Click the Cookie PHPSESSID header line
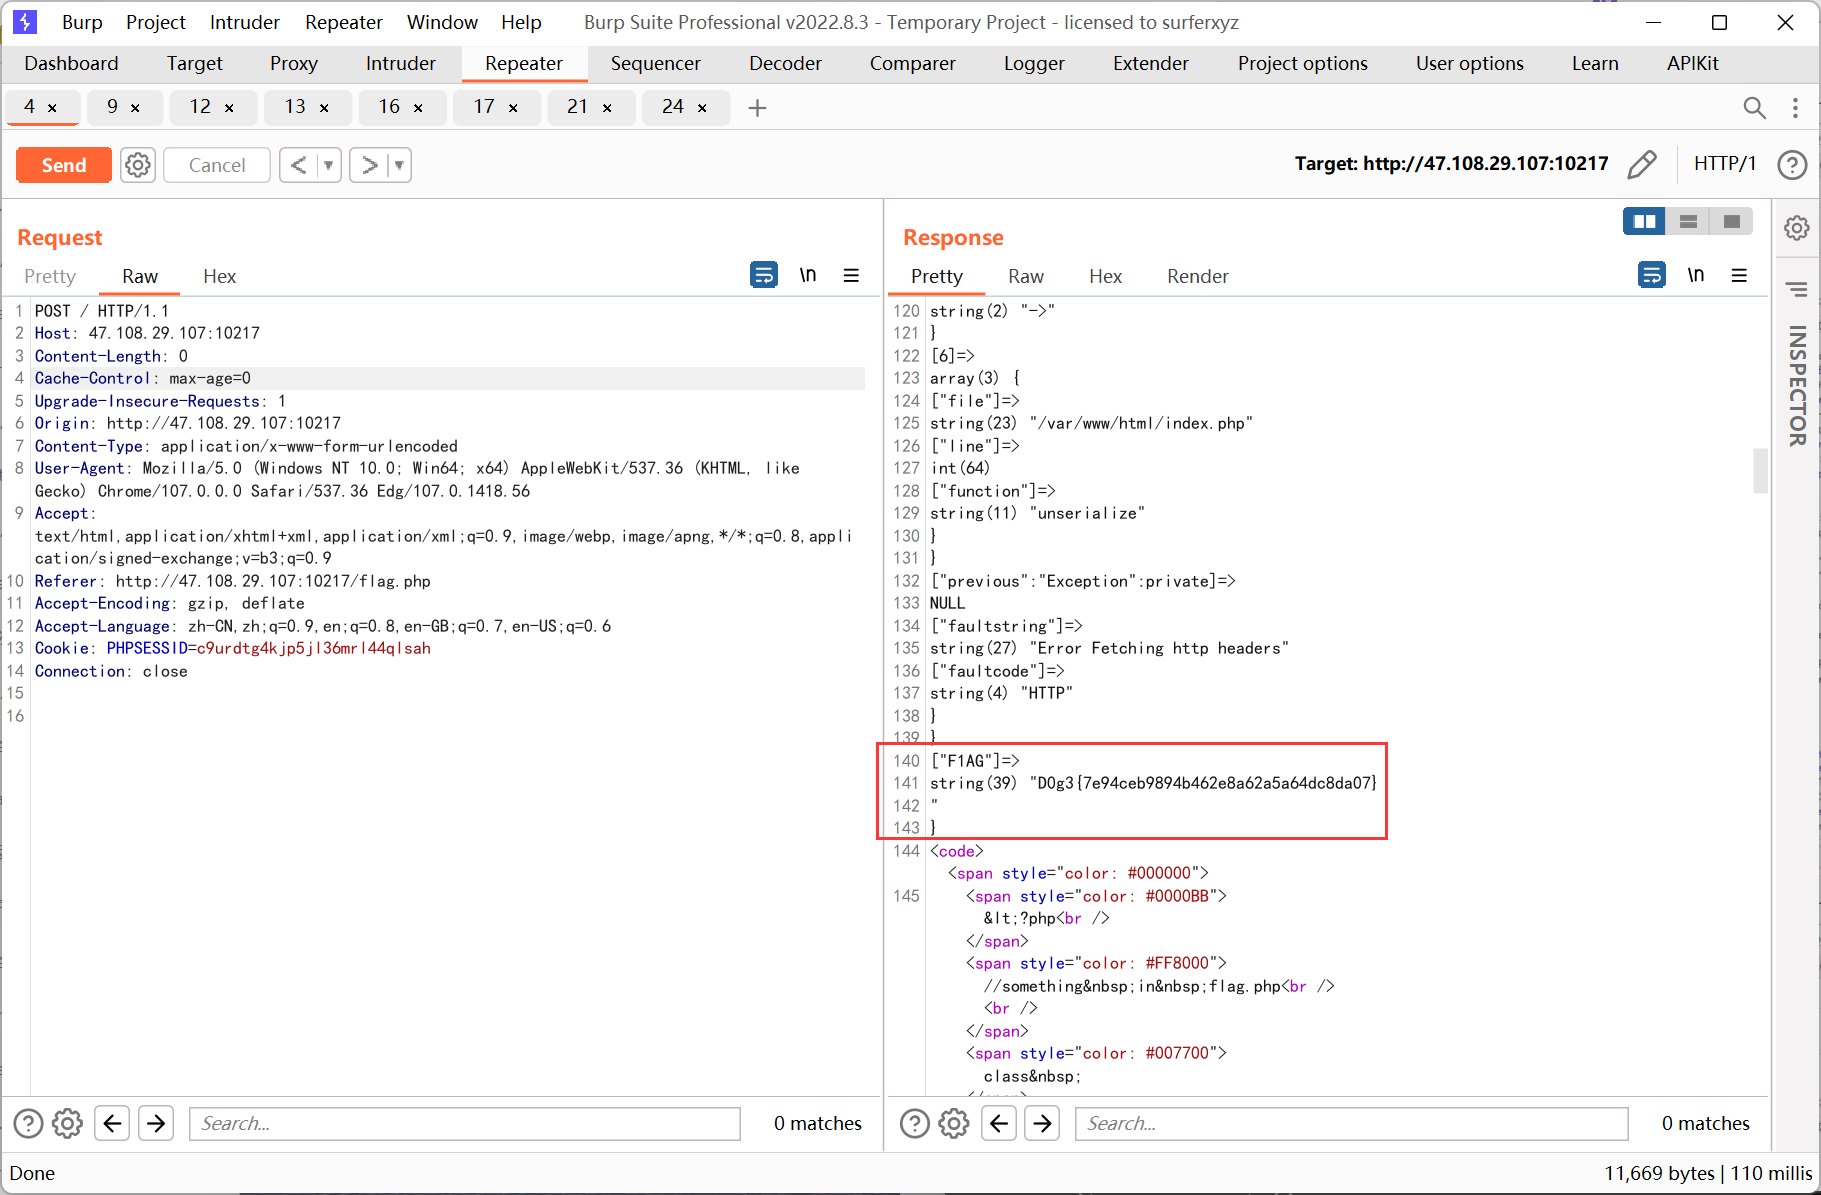 click(x=233, y=648)
